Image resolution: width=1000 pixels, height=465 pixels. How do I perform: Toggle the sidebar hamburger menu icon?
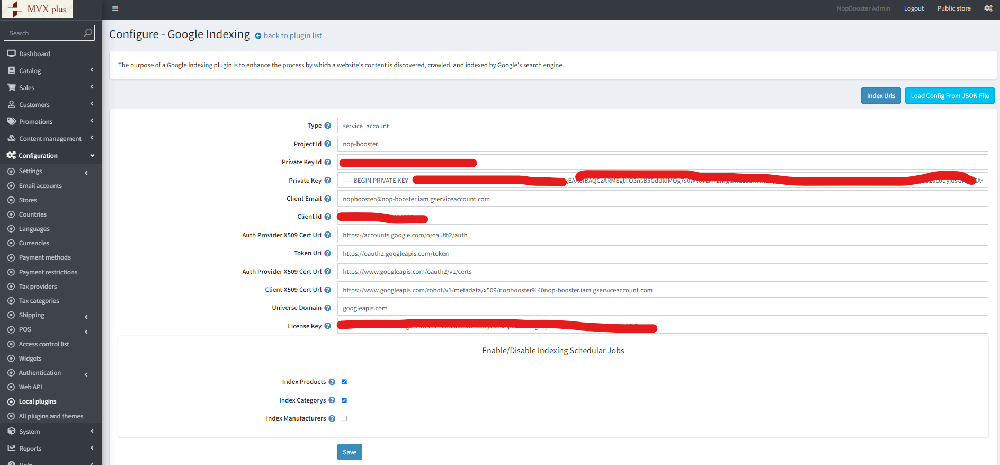pos(115,9)
